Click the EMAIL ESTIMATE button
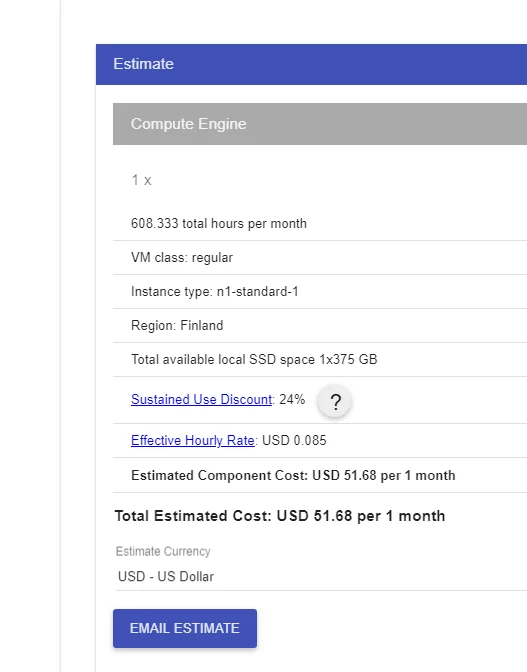 185,628
